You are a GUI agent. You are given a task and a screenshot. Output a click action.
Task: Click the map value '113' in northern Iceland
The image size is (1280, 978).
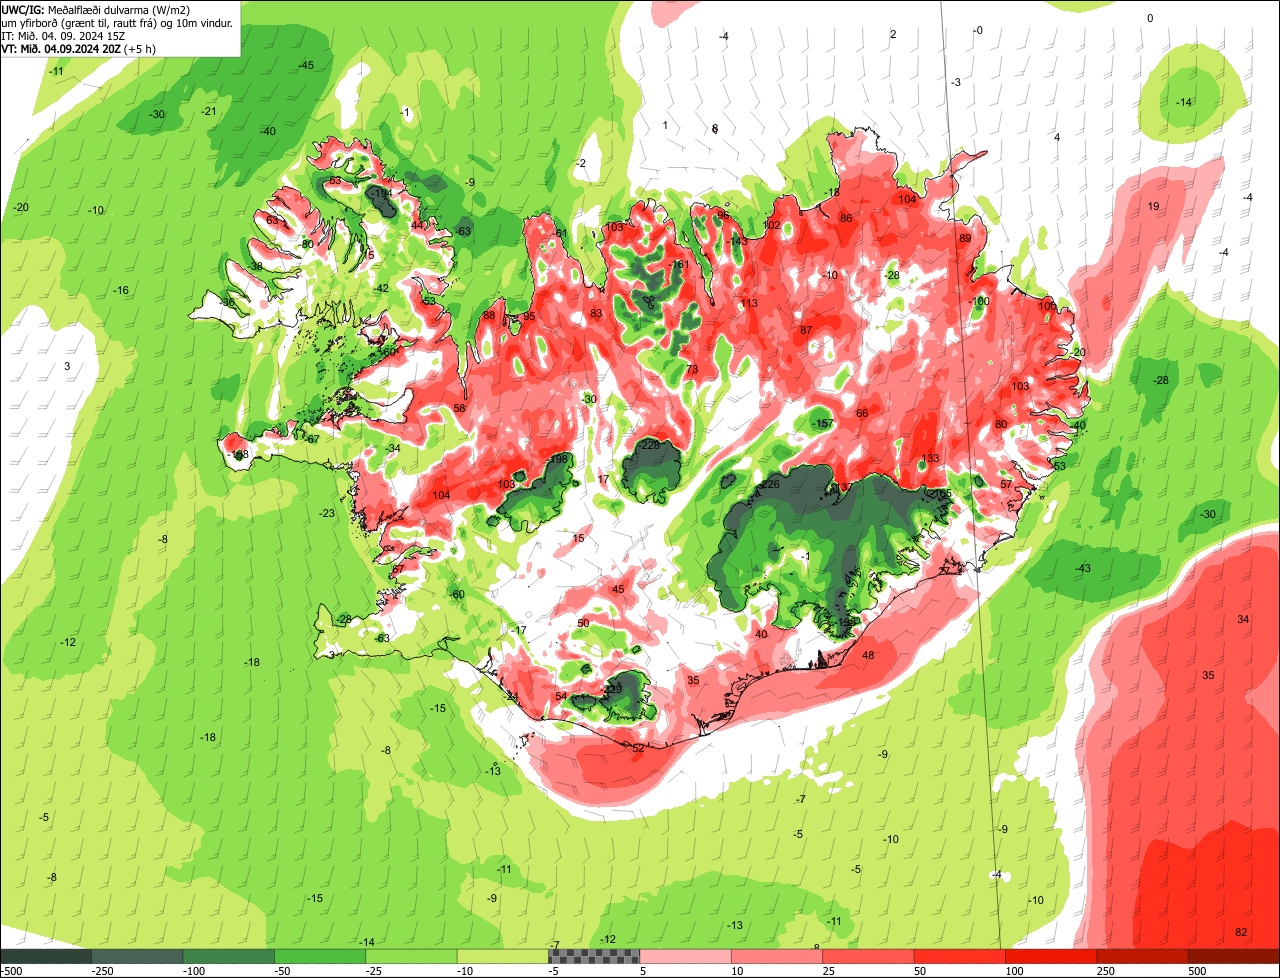[x=750, y=303]
